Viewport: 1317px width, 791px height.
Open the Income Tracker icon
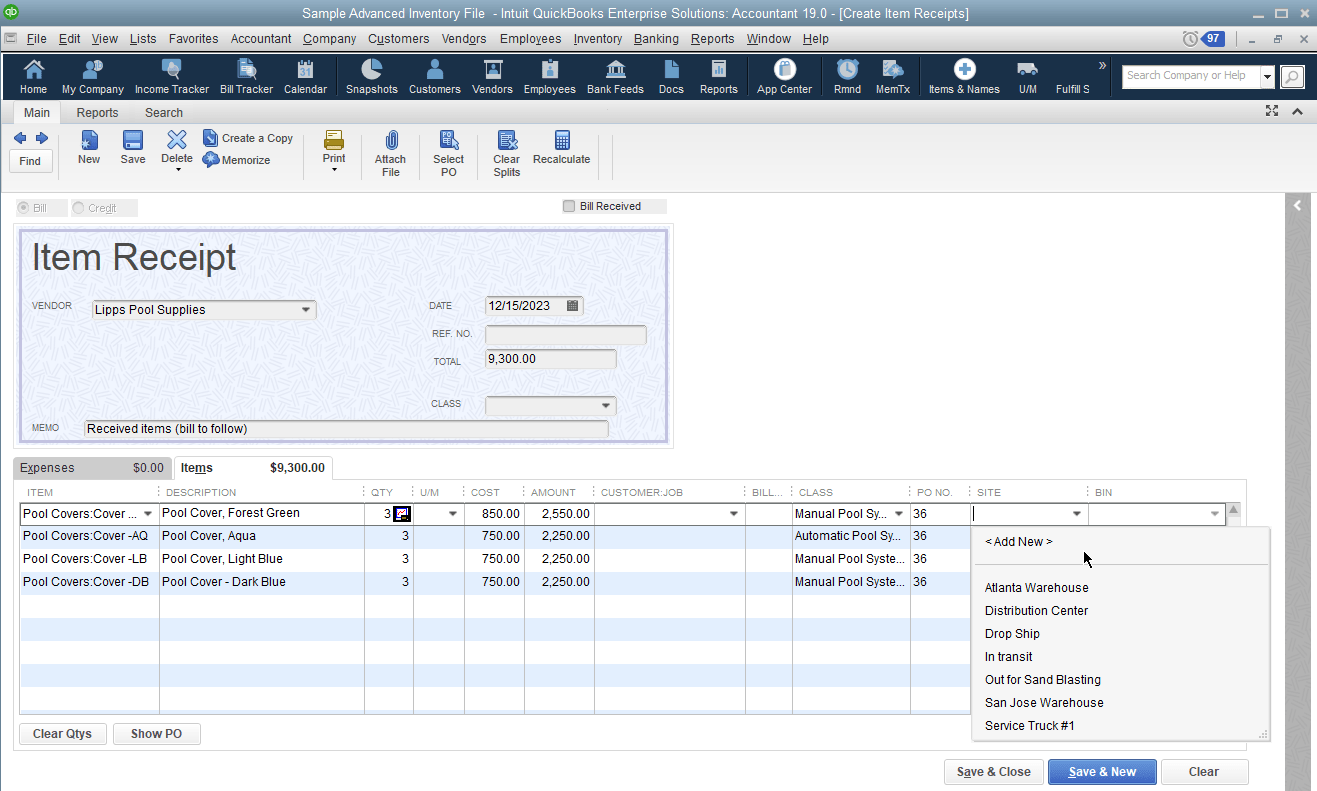(172, 77)
